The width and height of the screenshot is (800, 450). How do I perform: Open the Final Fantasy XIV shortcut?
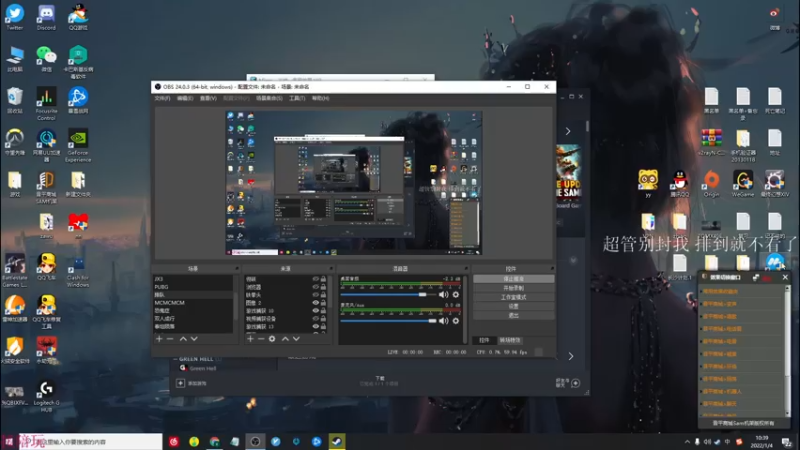(774, 184)
